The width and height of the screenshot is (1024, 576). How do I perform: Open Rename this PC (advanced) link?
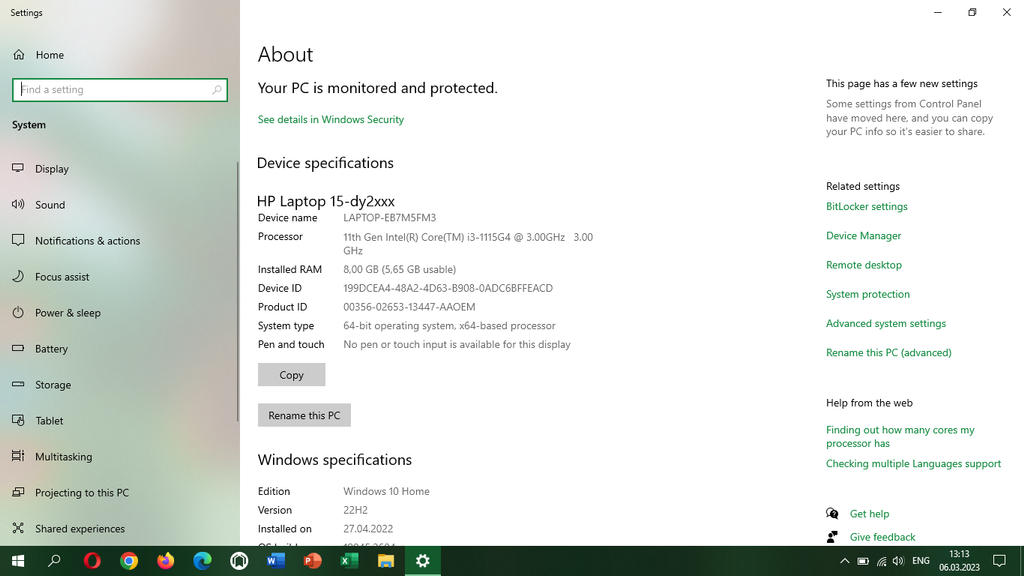(x=889, y=353)
